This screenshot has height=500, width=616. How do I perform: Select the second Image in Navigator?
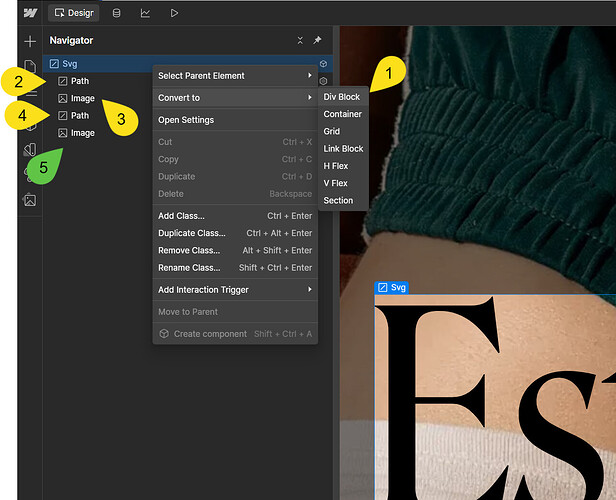(82, 133)
